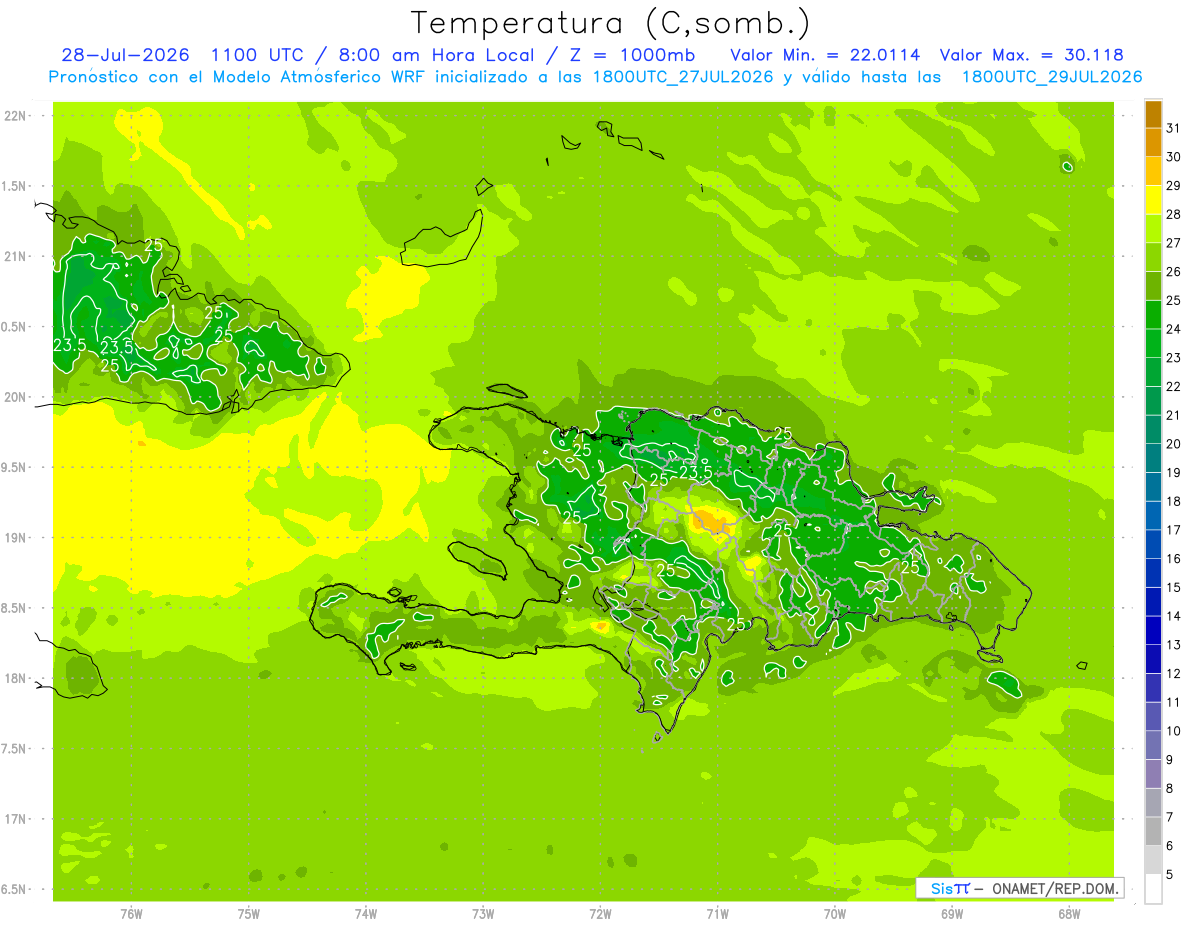Click the green 23 legend swatch
Viewport: 1200px width, 927px height.
[x=1153, y=343]
